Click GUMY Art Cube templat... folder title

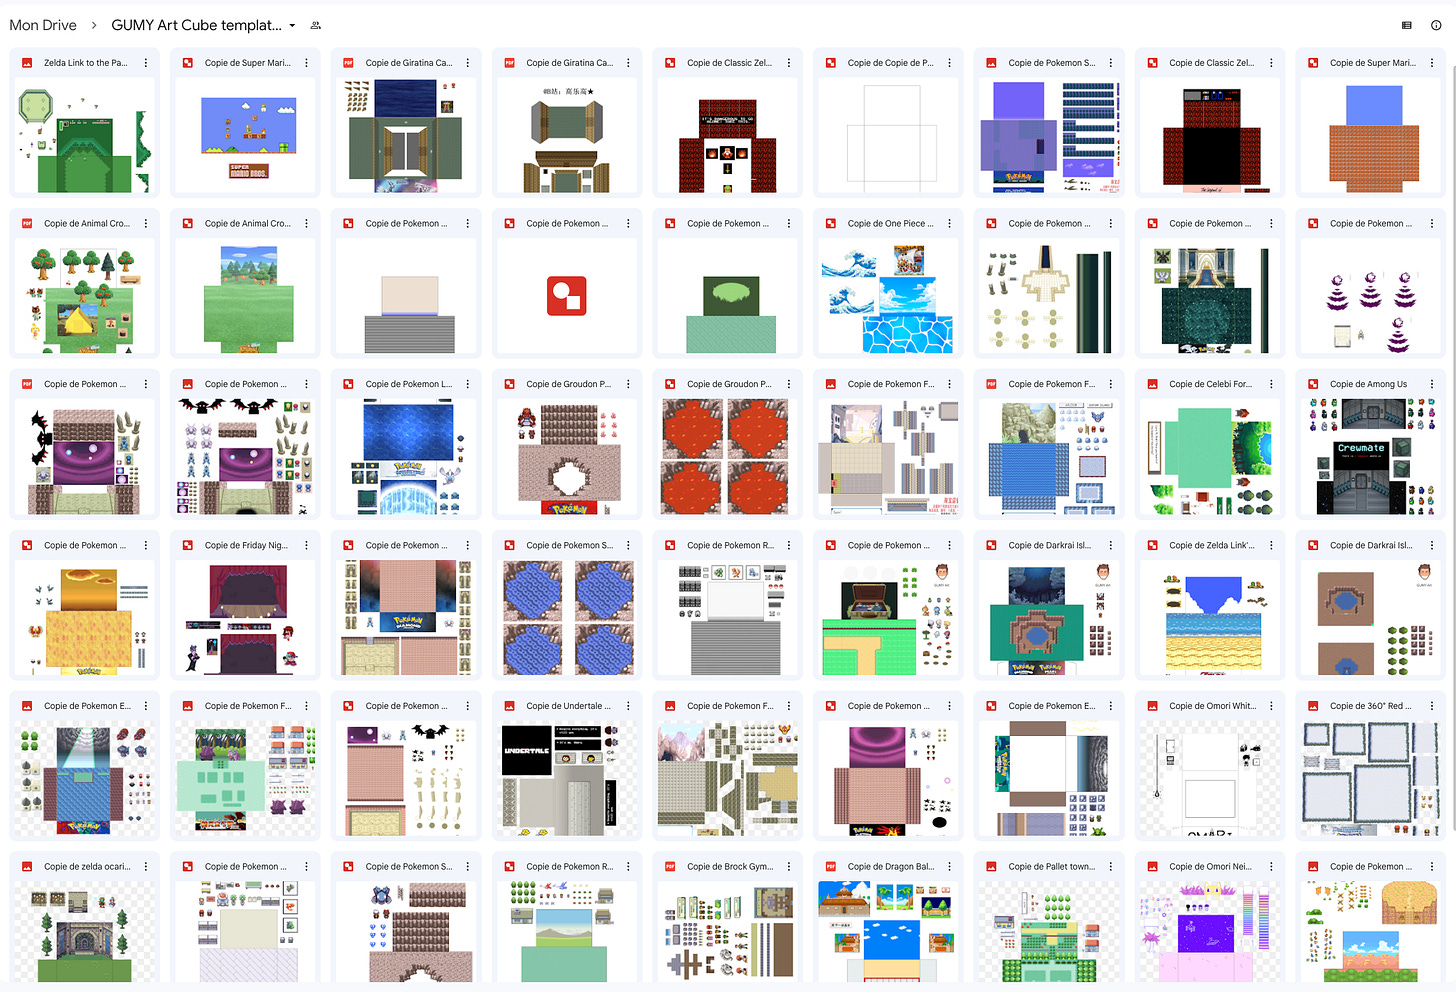196,25
